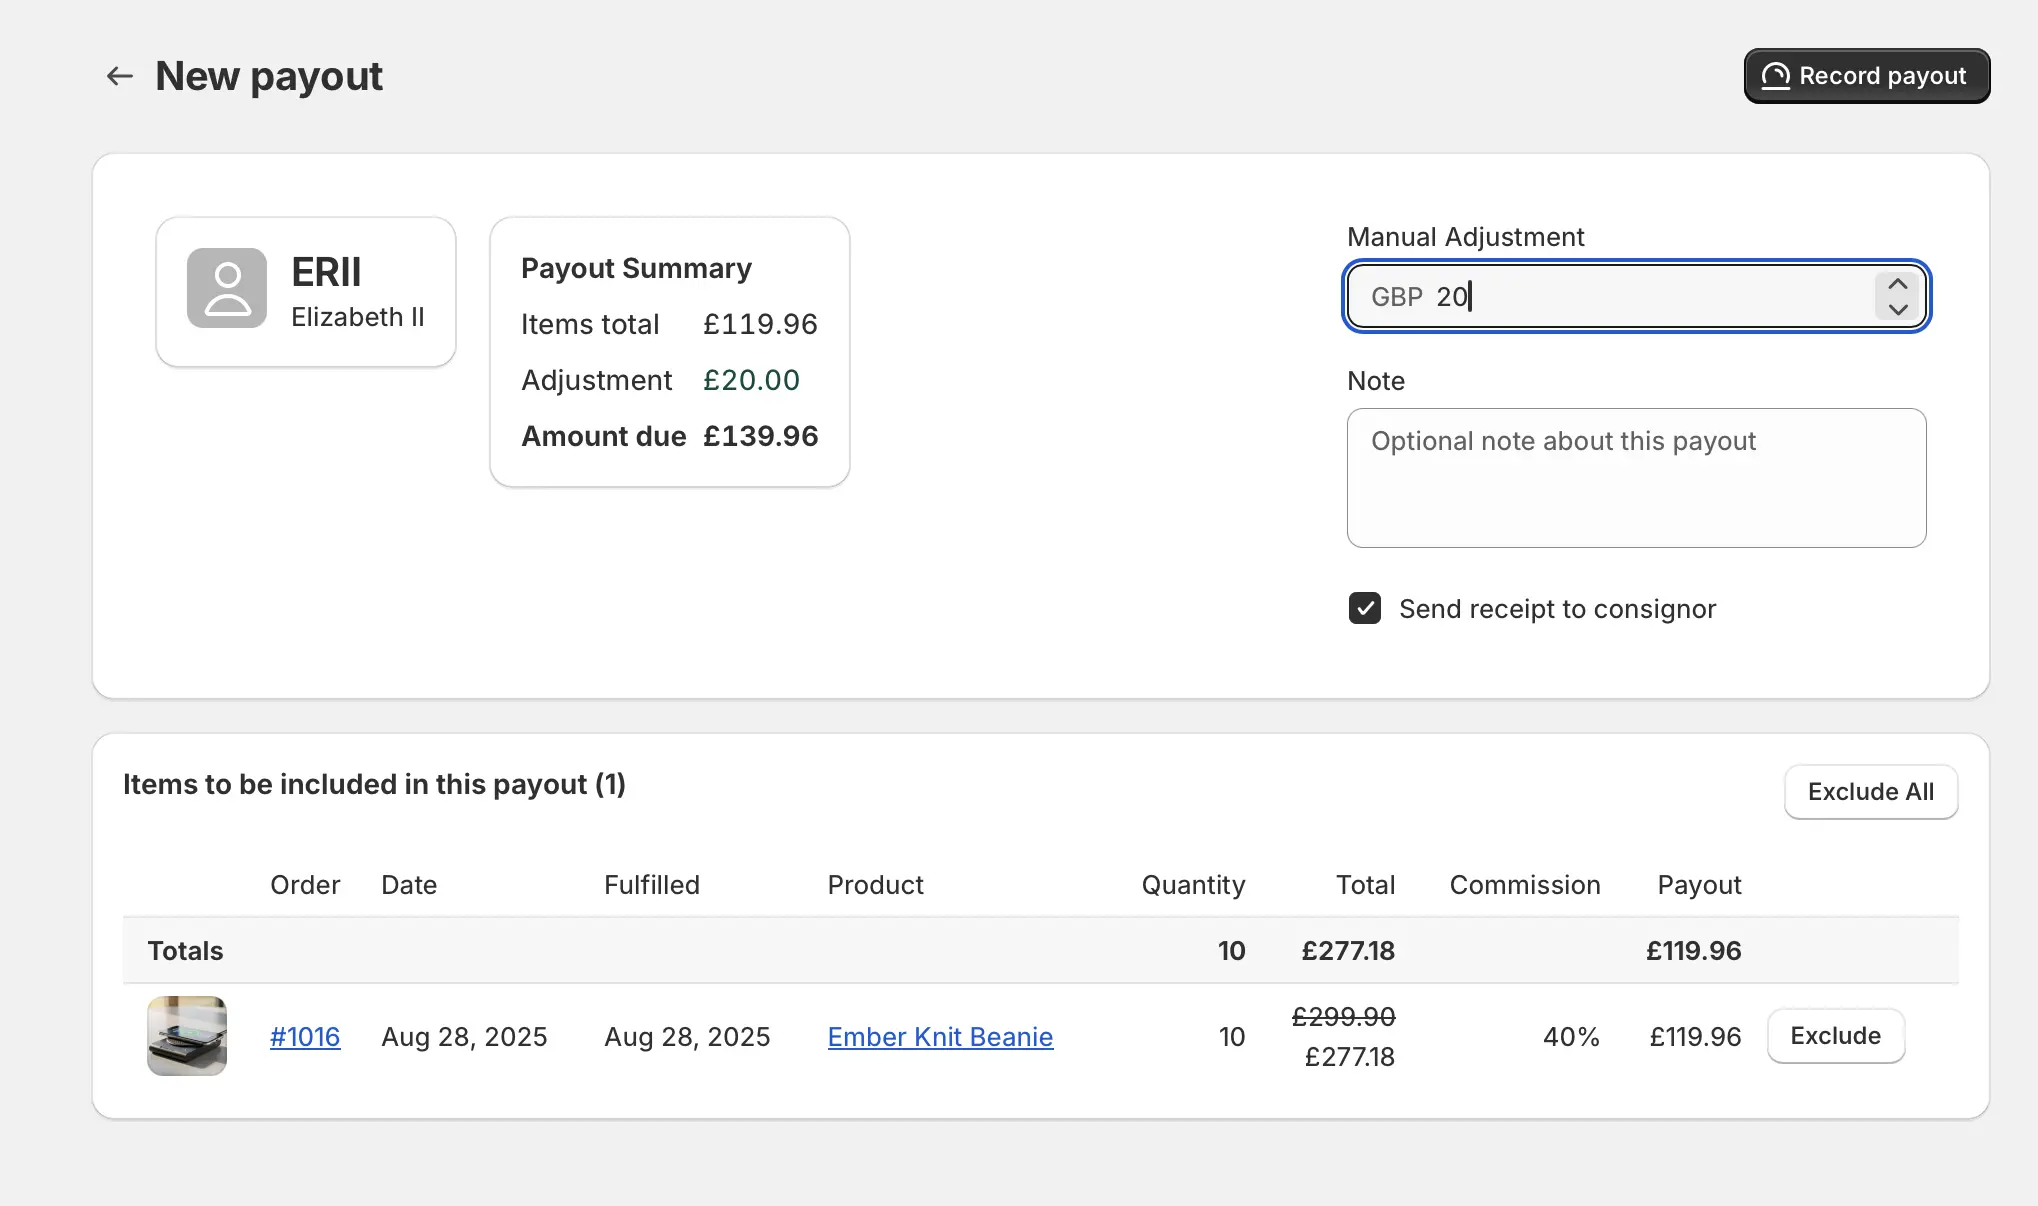Viewport: 2038px width, 1206px height.
Task: Open the Ember Knit Beanie product link
Action: point(940,1037)
